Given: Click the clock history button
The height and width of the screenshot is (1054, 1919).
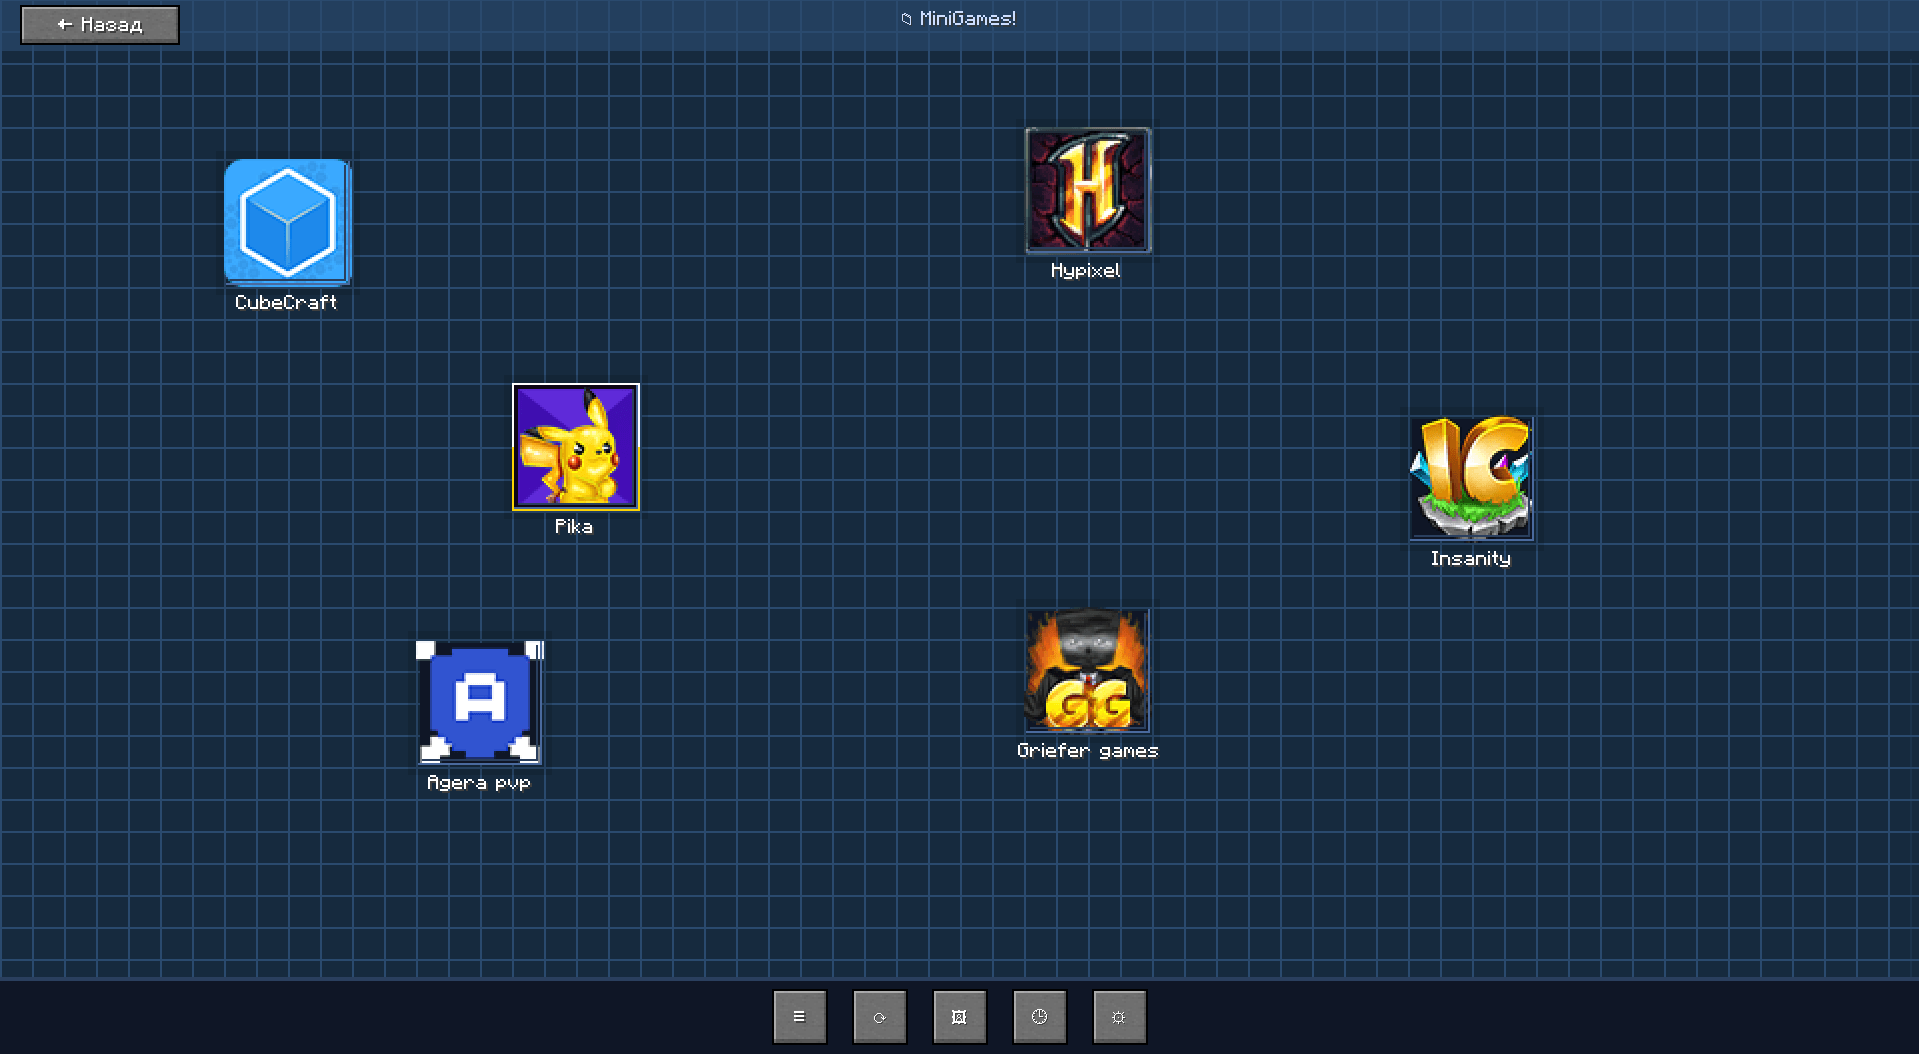Looking at the screenshot, I should point(1040,1017).
